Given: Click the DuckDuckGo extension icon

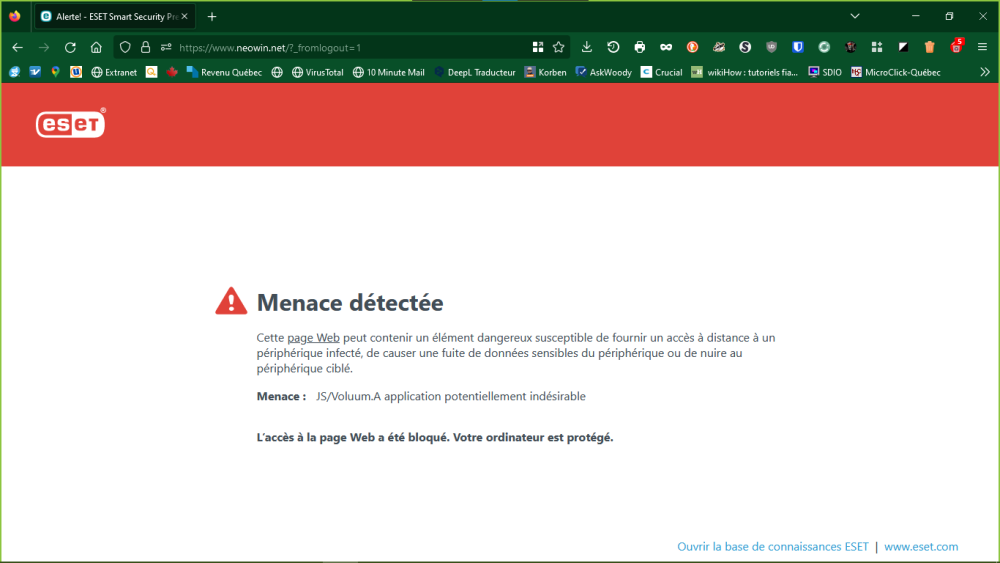Looking at the screenshot, I should point(692,47).
